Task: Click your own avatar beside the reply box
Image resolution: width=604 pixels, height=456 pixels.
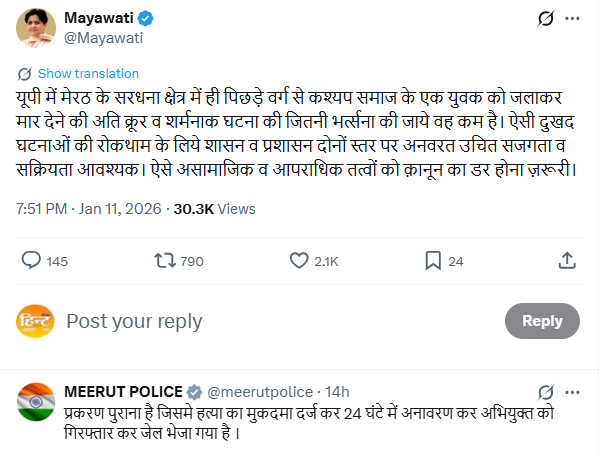Action: click(x=35, y=321)
